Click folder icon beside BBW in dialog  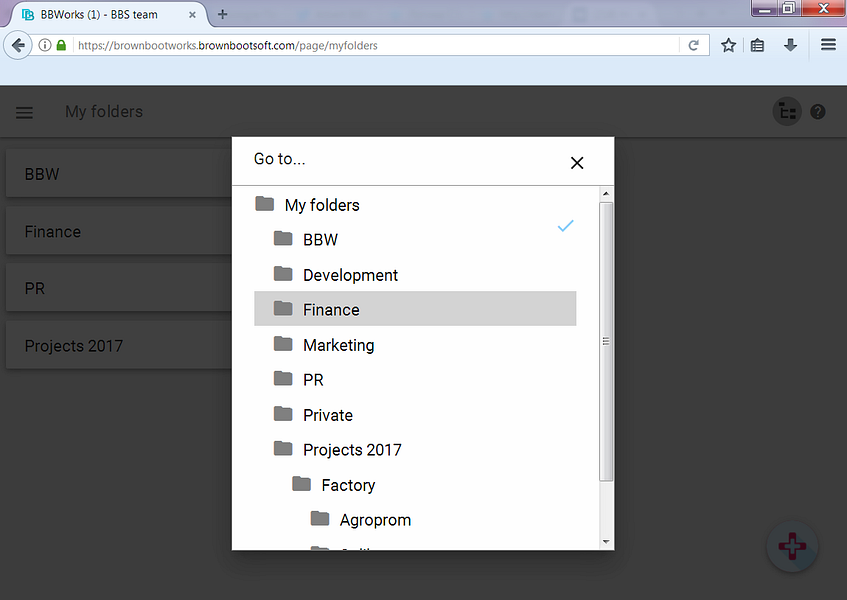283,238
